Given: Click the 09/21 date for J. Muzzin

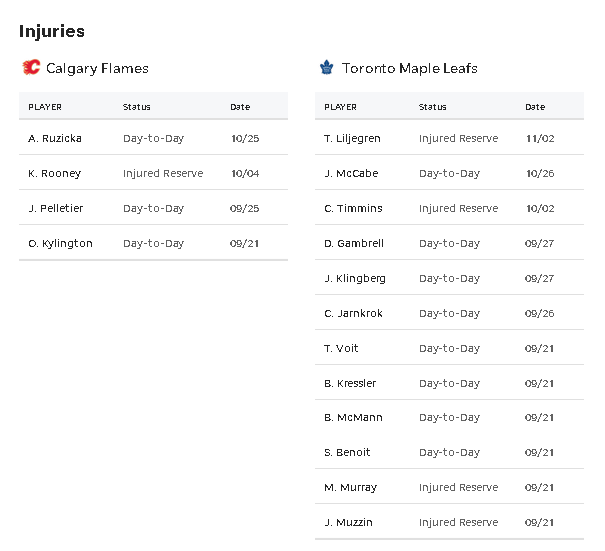Looking at the screenshot, I should click(x=539, y=523).
